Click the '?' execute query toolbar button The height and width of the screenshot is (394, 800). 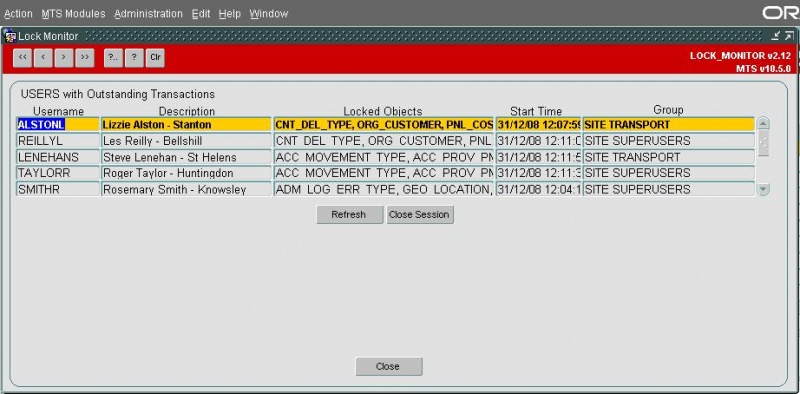pos(134,58)
